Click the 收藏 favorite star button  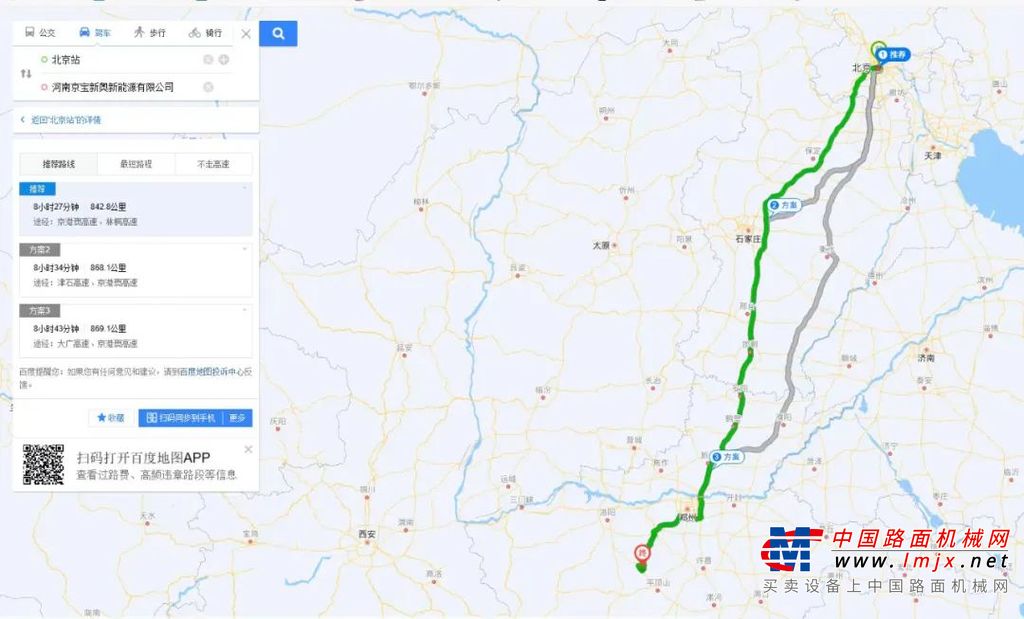[x=111, y=418]
